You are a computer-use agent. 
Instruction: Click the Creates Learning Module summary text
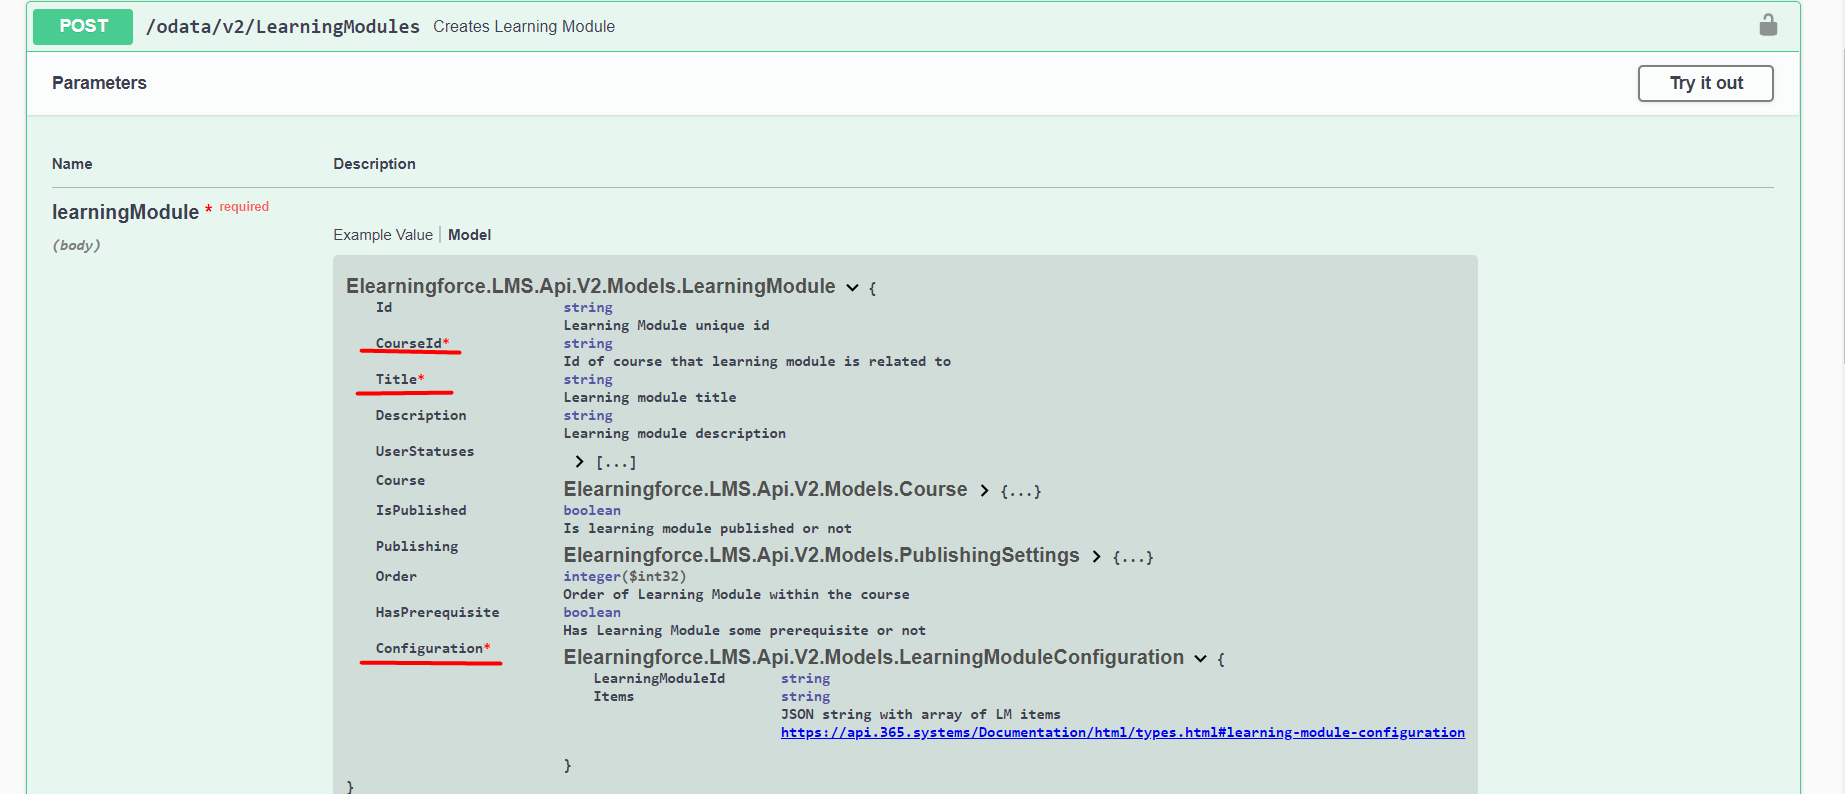(524, 27)
